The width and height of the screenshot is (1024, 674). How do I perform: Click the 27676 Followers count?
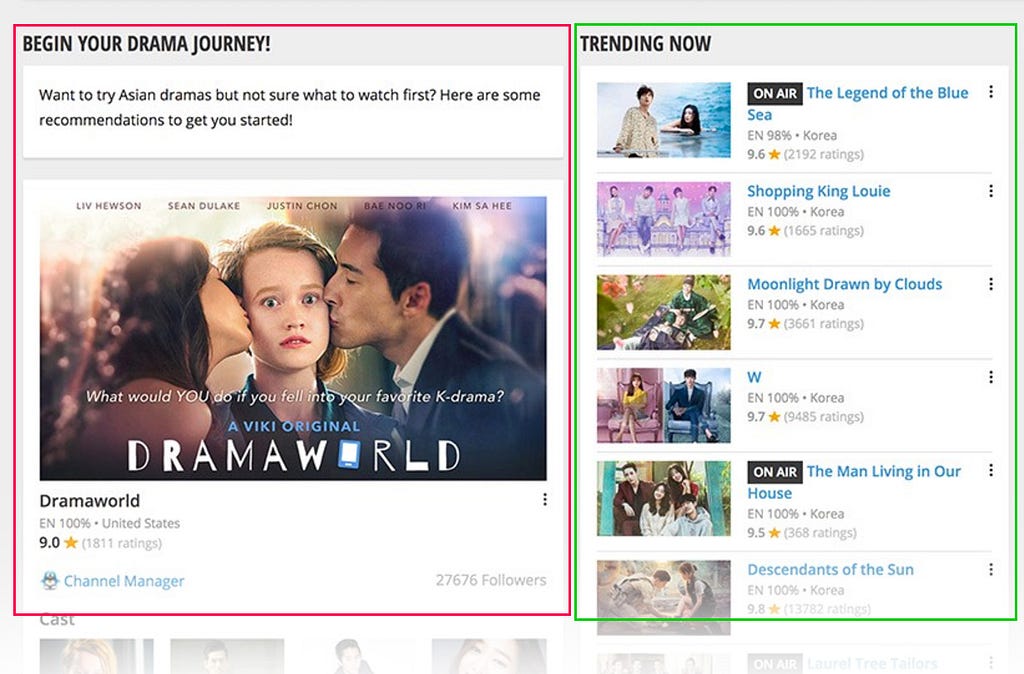coord(490,580)
